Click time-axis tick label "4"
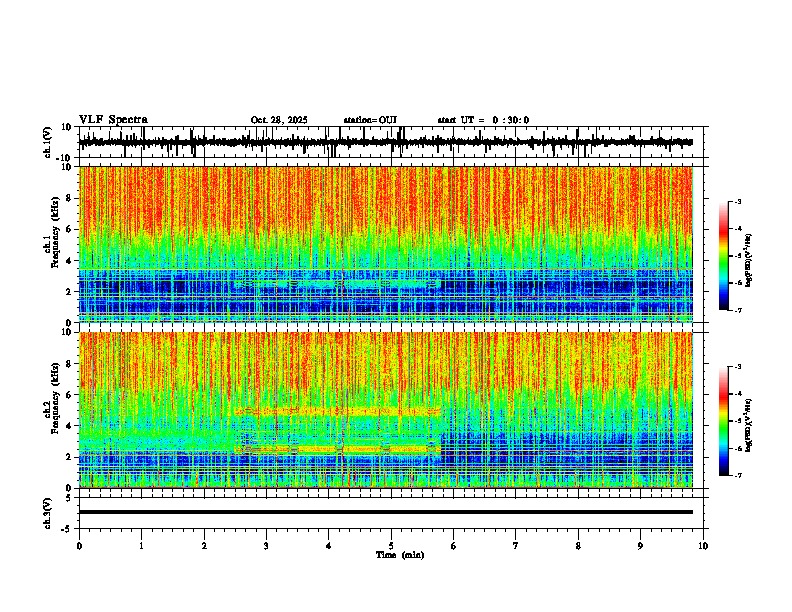The width and height of the screenshot is (792, 612). pos(328,546)
